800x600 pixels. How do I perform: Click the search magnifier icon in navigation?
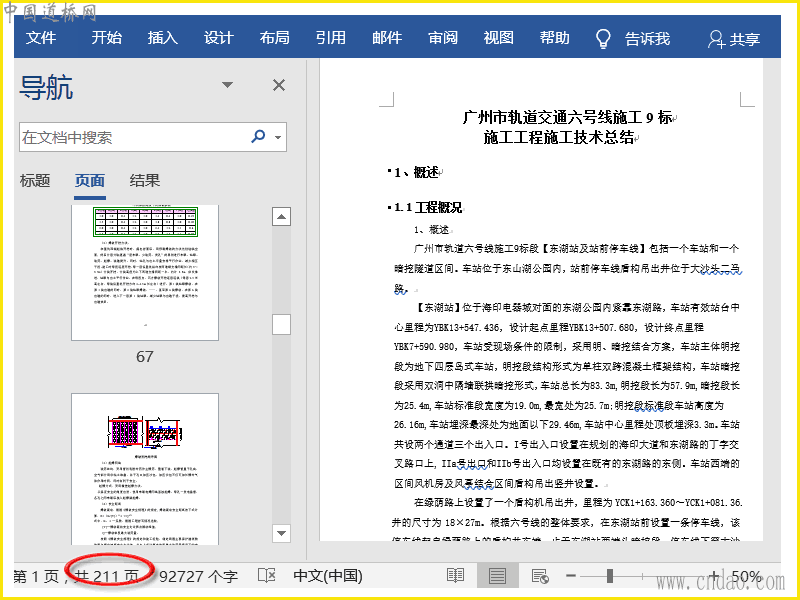coord(258,137)
